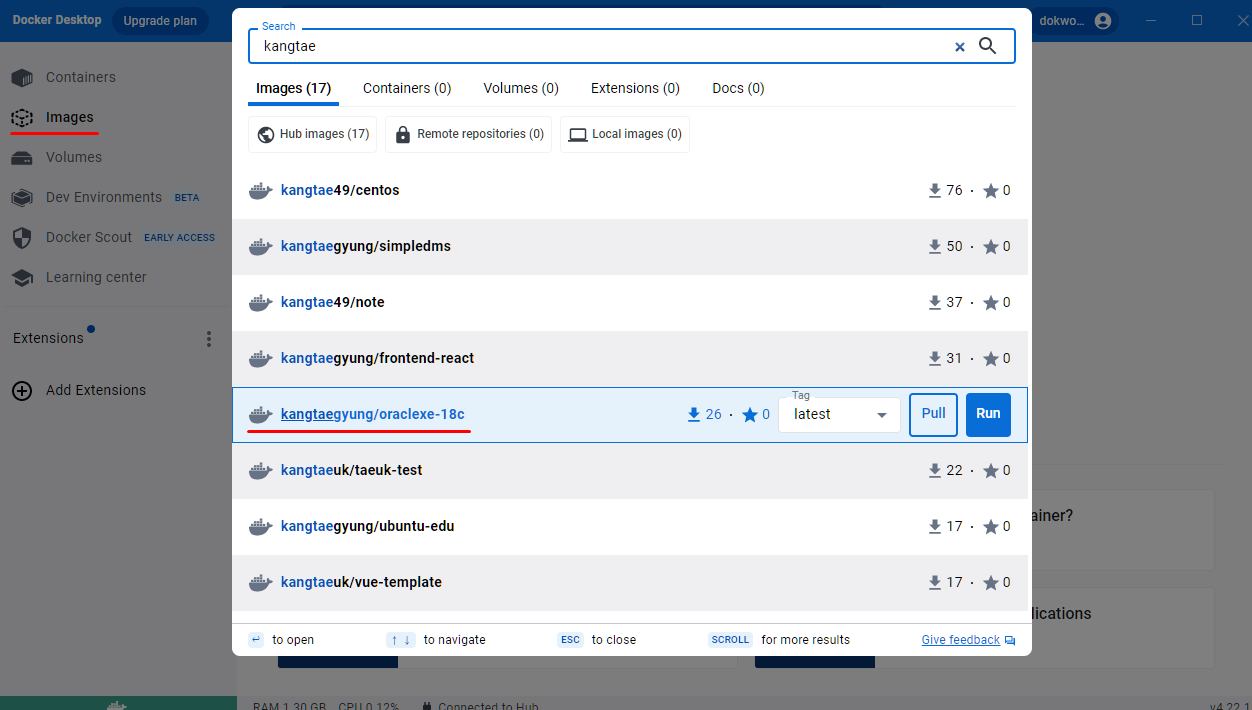Filter by Remote repositories (0)
The image size is (1252, 710).
468,134
